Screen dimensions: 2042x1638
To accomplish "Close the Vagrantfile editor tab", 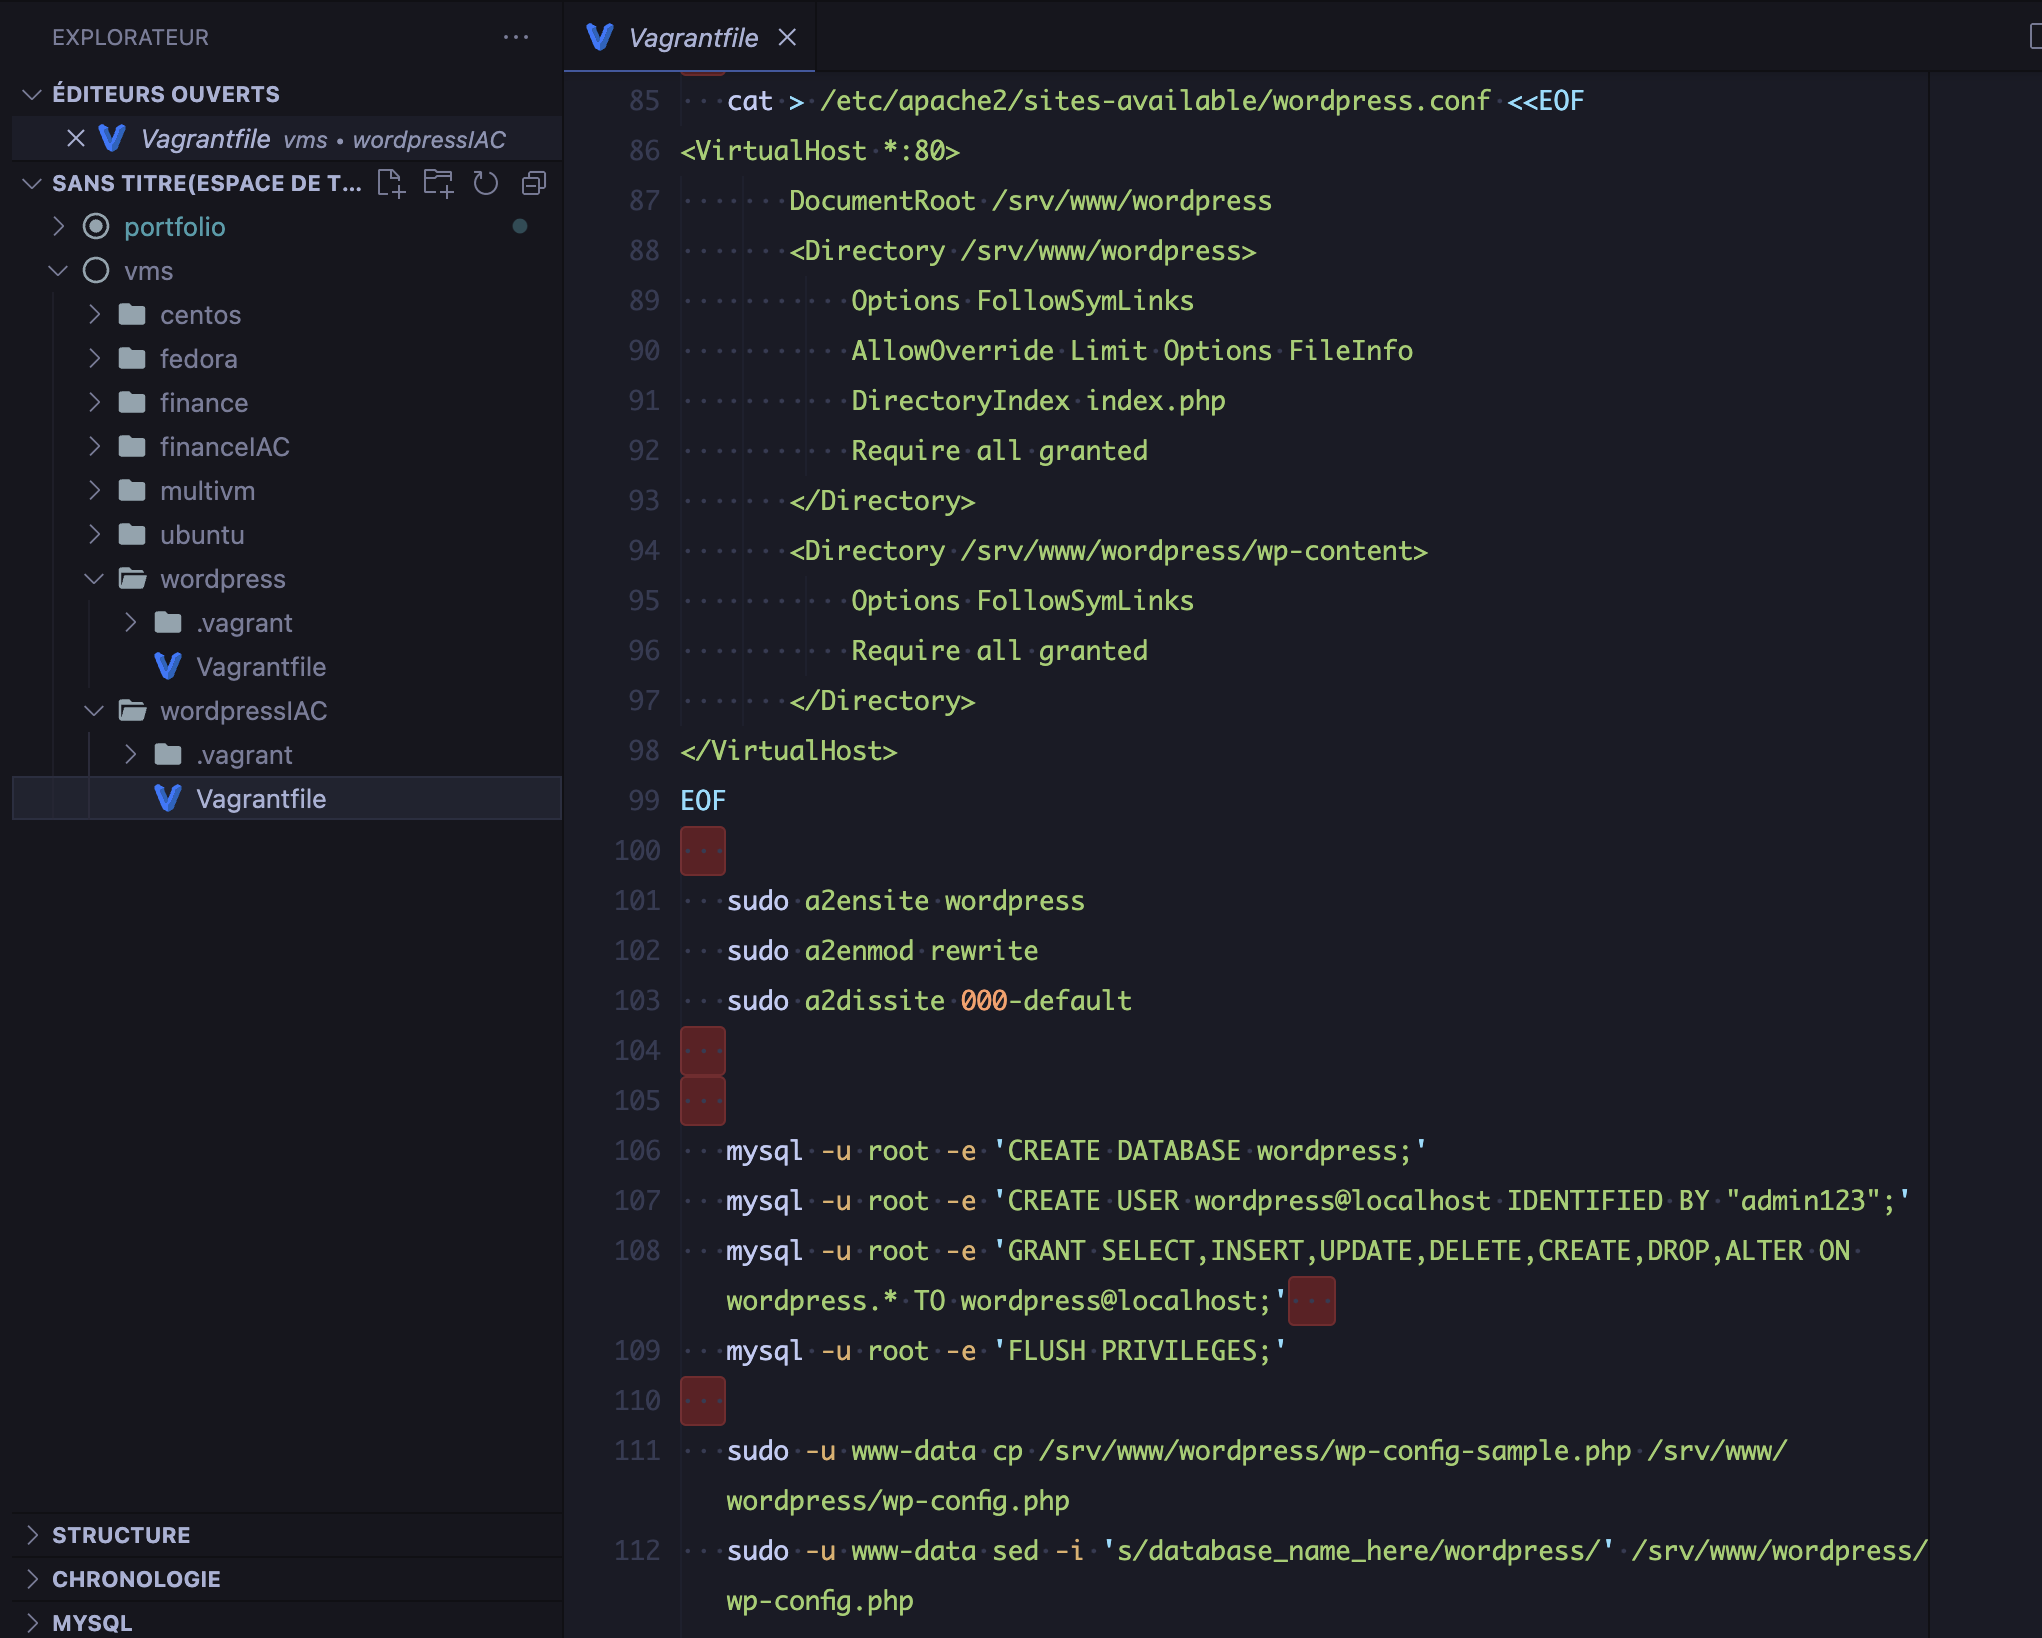I will [x=787, y=37].
